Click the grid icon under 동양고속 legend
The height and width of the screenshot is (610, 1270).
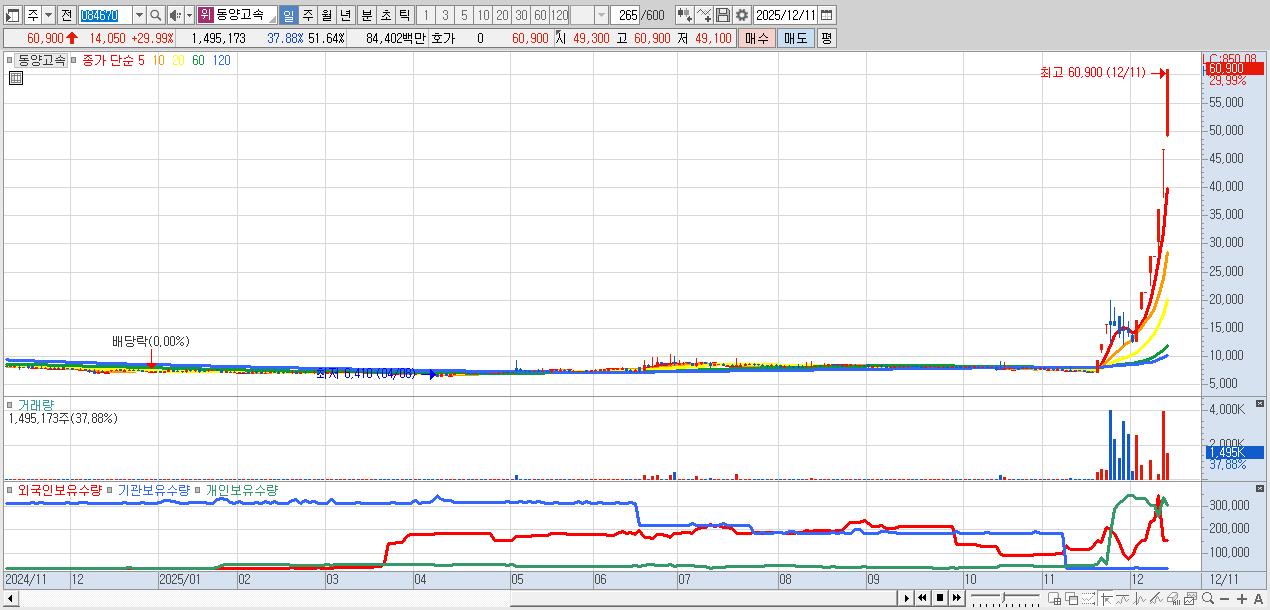pyautogui.click(x=16, y=78)
